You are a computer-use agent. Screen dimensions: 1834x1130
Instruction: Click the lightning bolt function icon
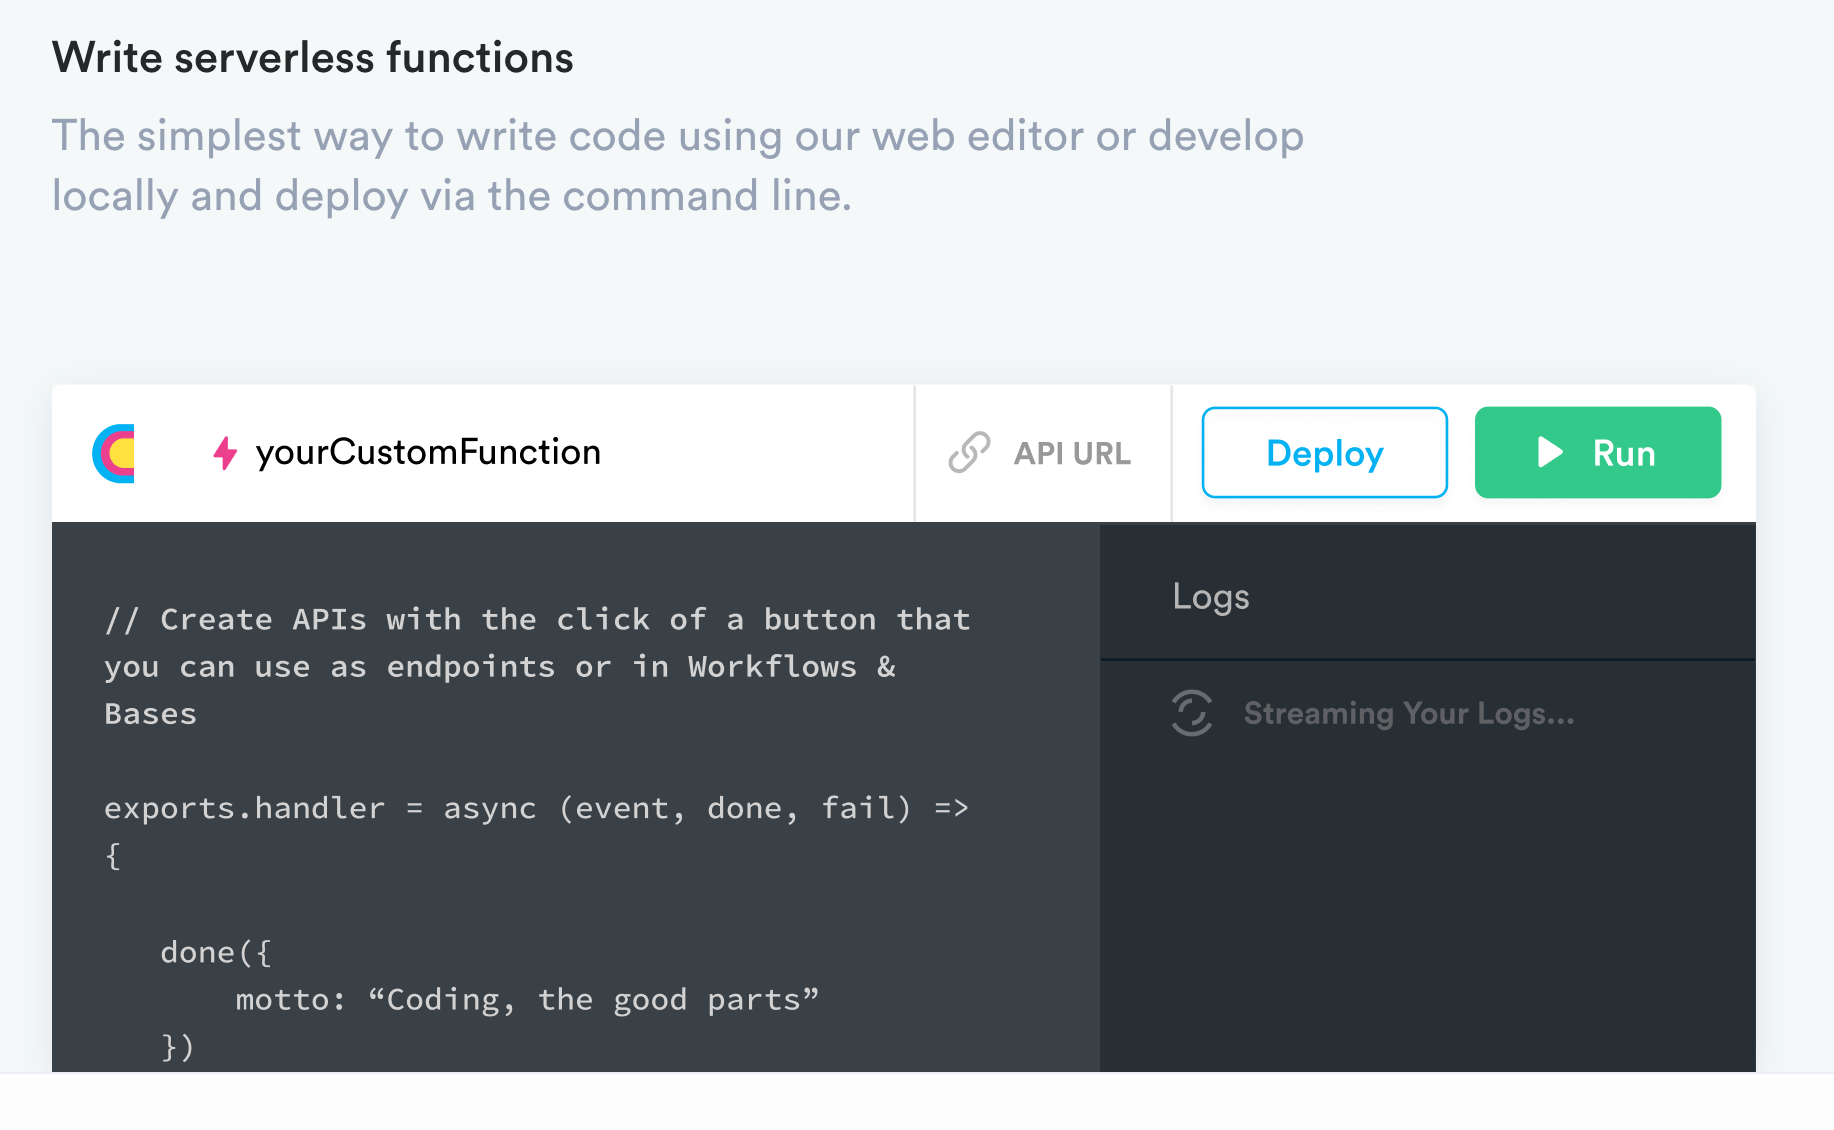(223, 452)
